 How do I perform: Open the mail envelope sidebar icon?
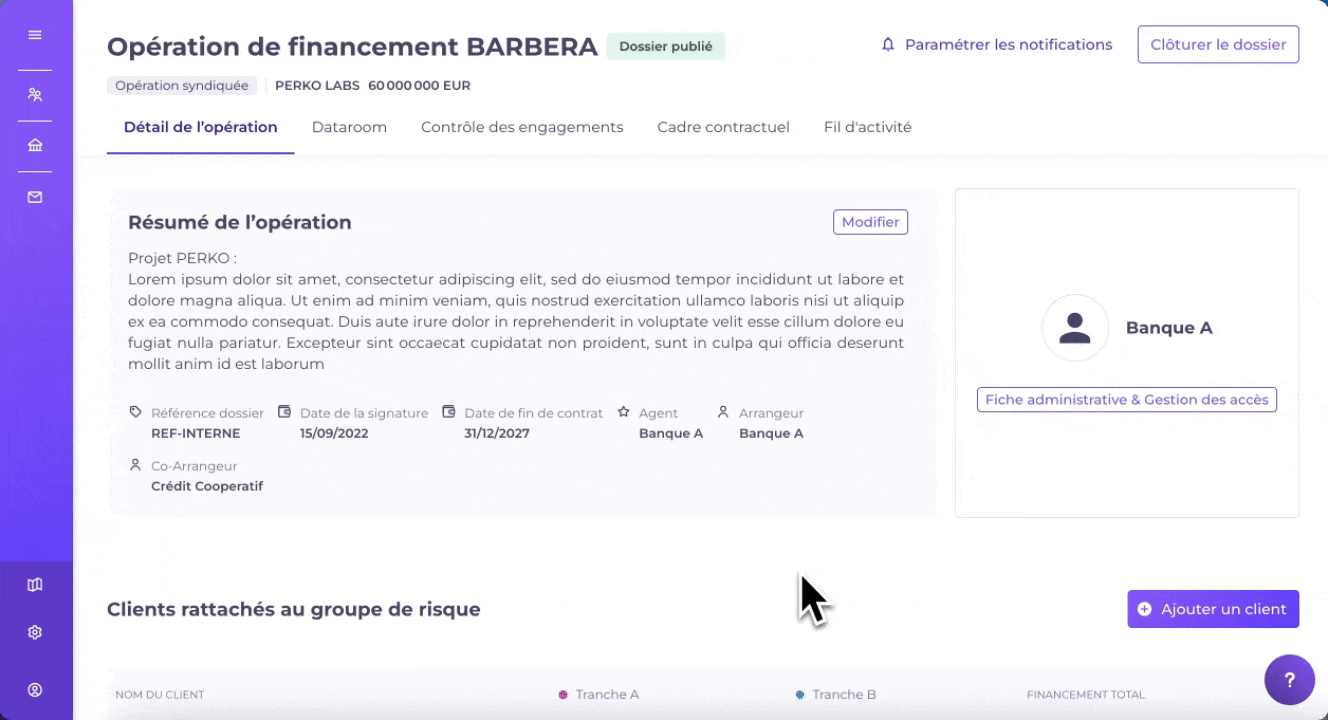[35, 197]
